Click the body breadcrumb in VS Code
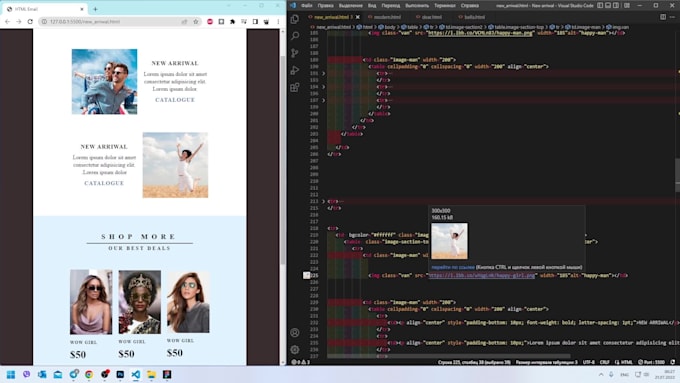Screen dimensions: 680x383 click(x=387, y=27)
